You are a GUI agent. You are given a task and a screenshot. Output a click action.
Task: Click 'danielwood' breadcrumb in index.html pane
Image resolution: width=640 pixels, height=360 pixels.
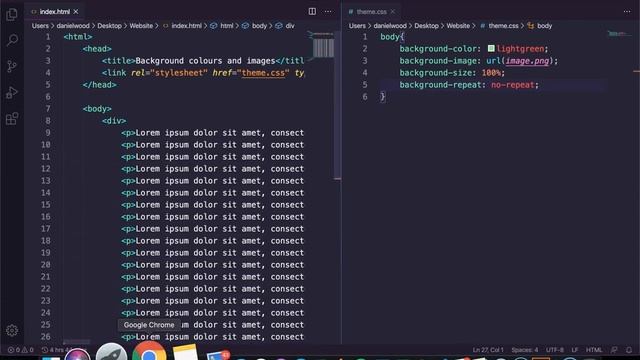(73, 26)
